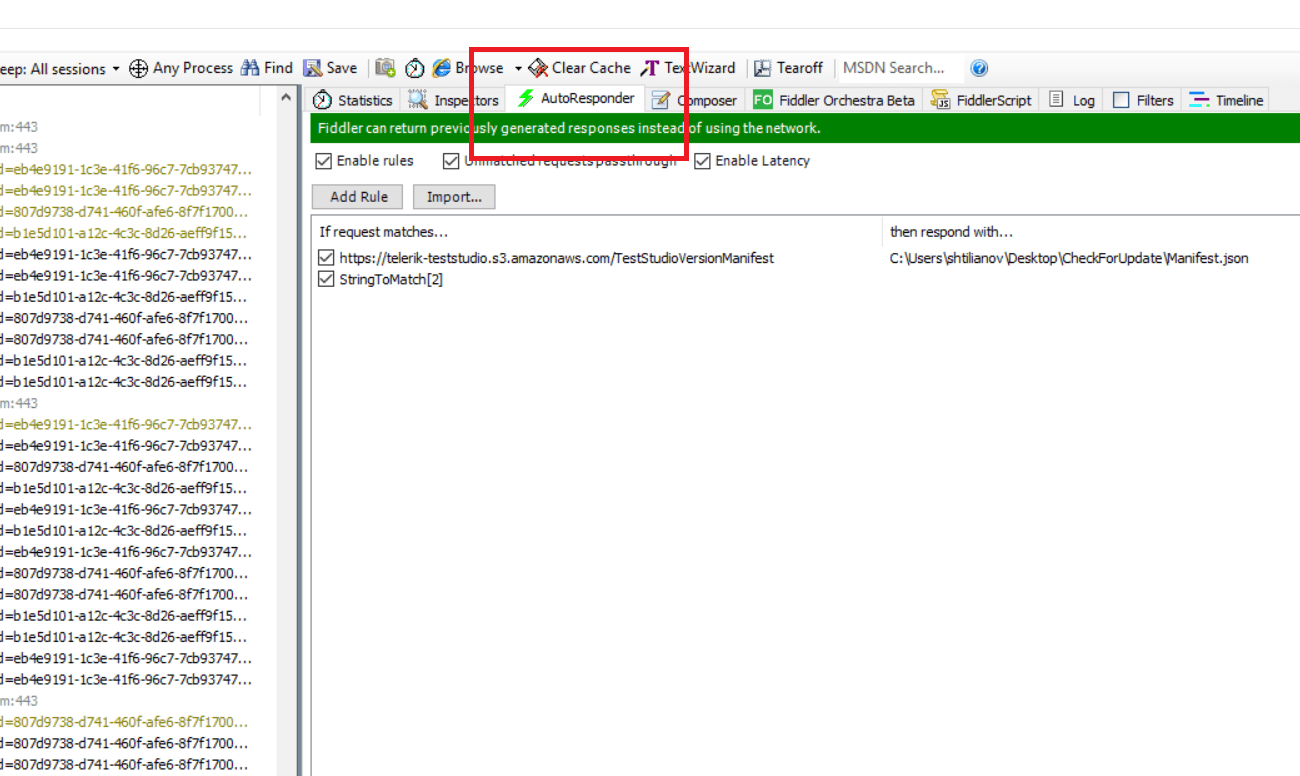Click the Any Process crosshair icon

(139, 68)
